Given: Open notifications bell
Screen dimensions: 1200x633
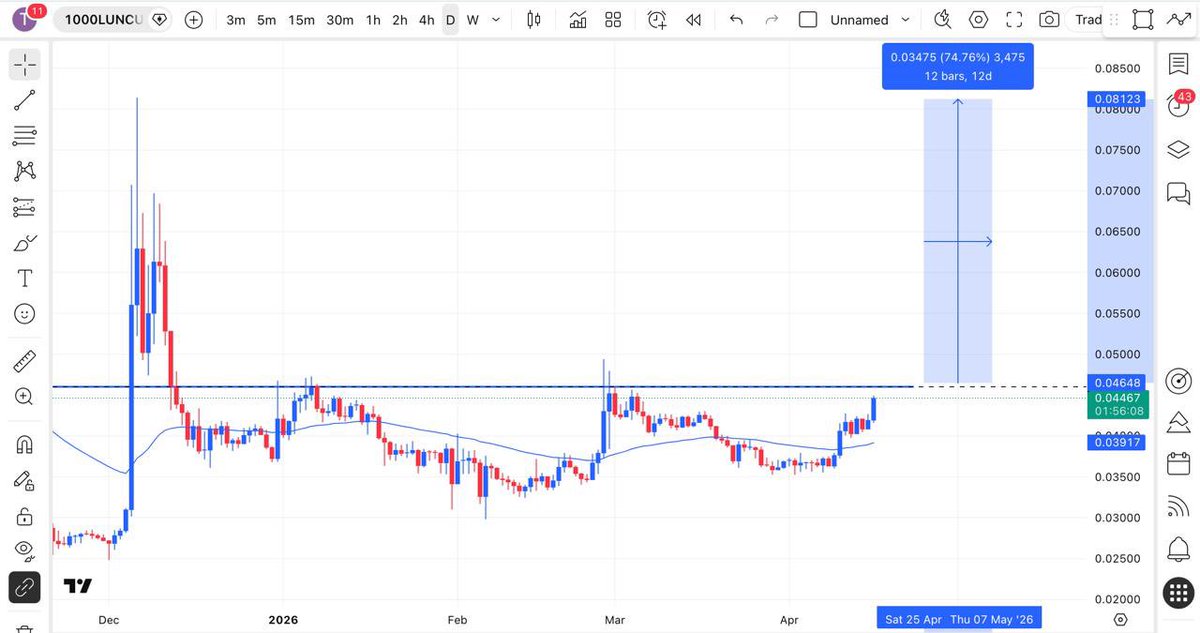Looking at the screenshot, I should click(1178, 549).
